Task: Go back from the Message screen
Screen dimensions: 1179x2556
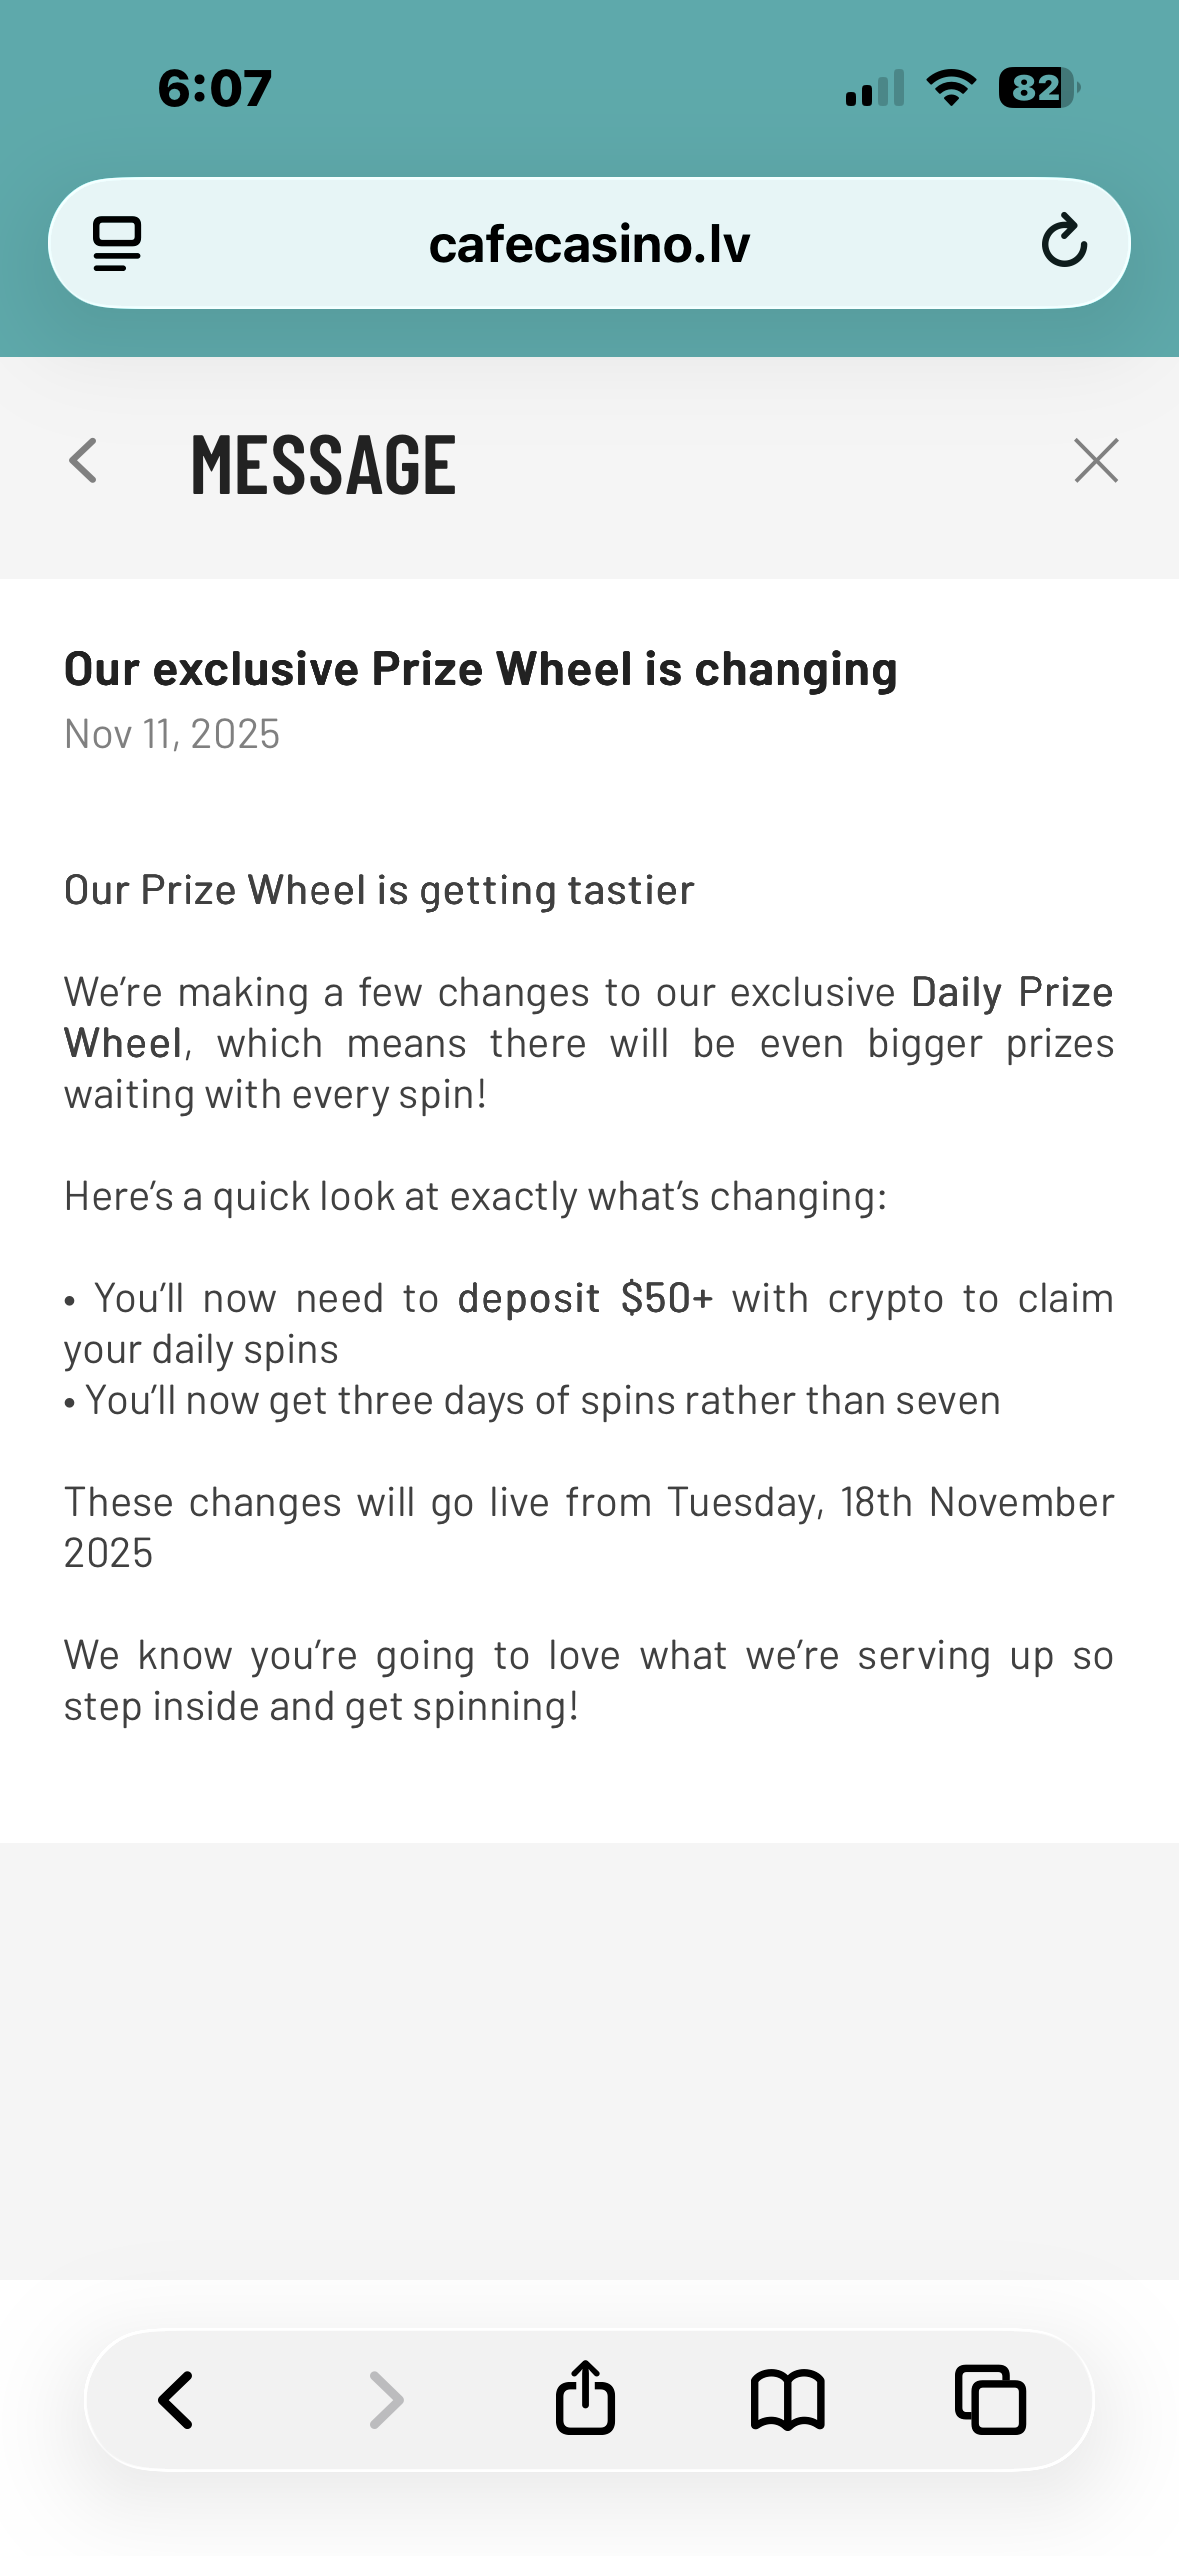Action: tap(84, 461)
